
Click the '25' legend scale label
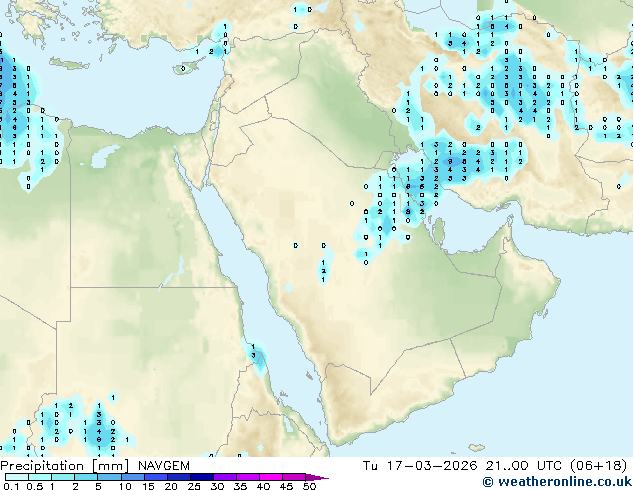194,486
